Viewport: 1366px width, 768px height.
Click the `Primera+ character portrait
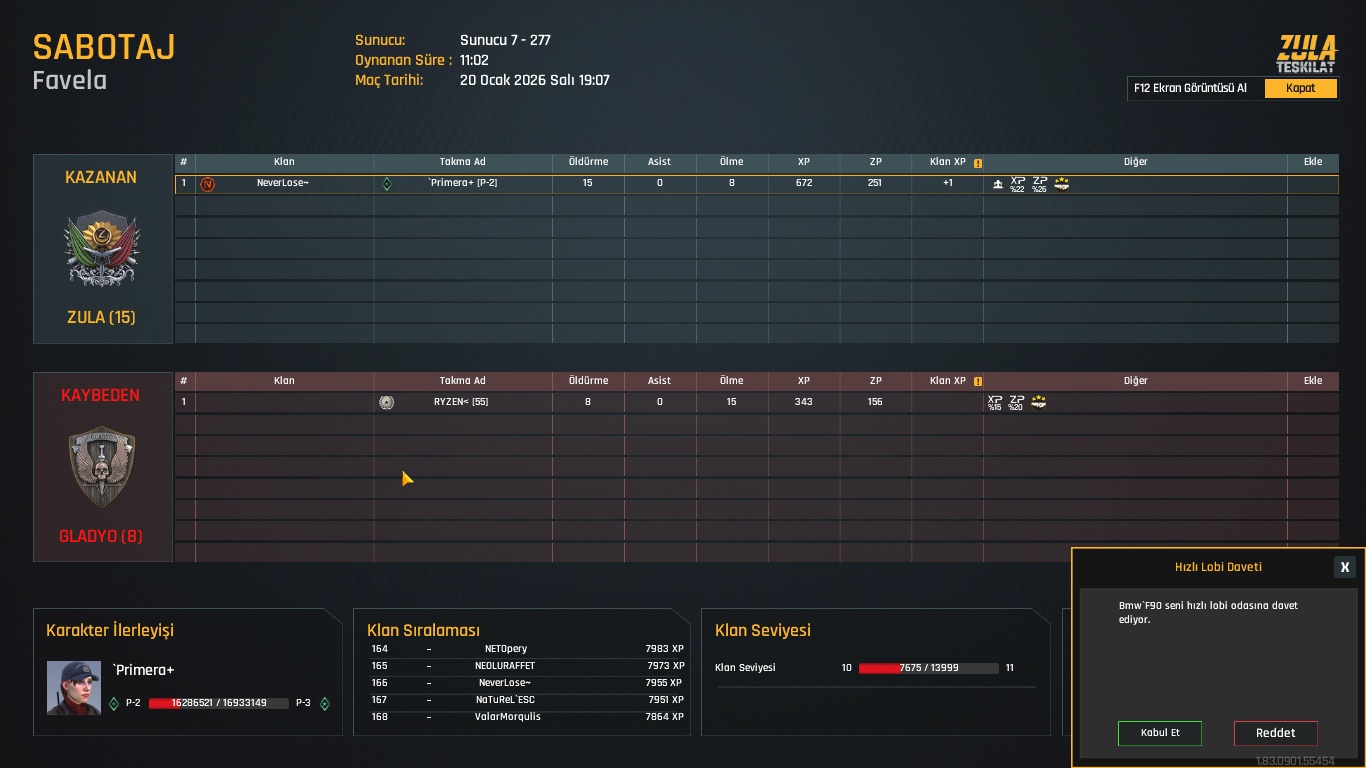[x=74, y=687]
